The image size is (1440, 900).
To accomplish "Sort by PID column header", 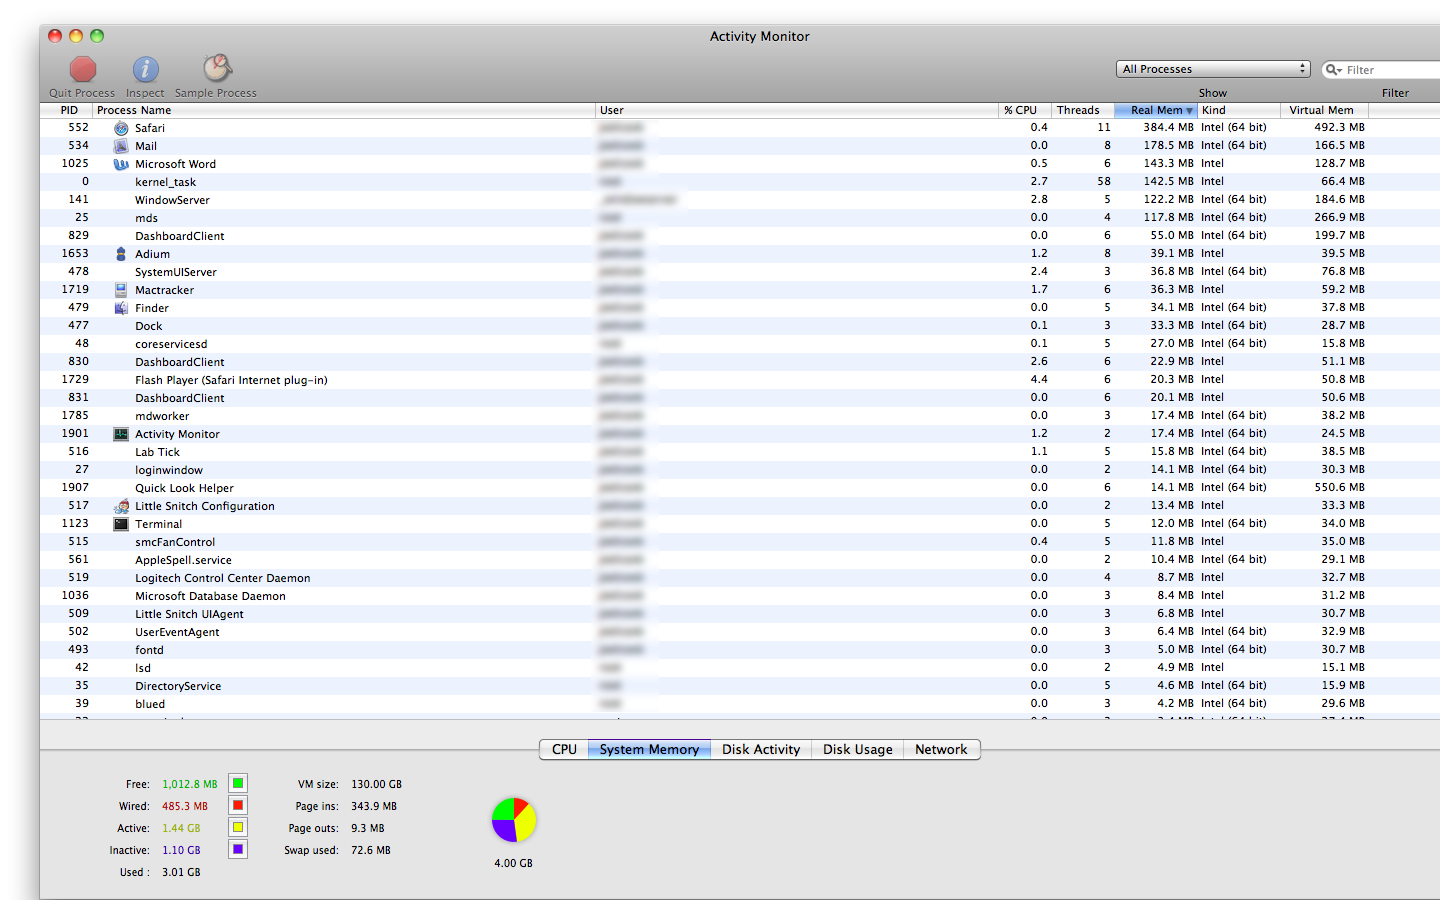I will (68, 110).
